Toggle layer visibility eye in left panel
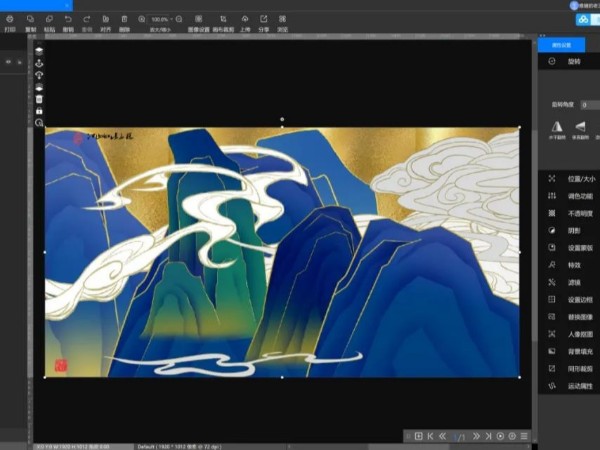 (x=8, y=62)
